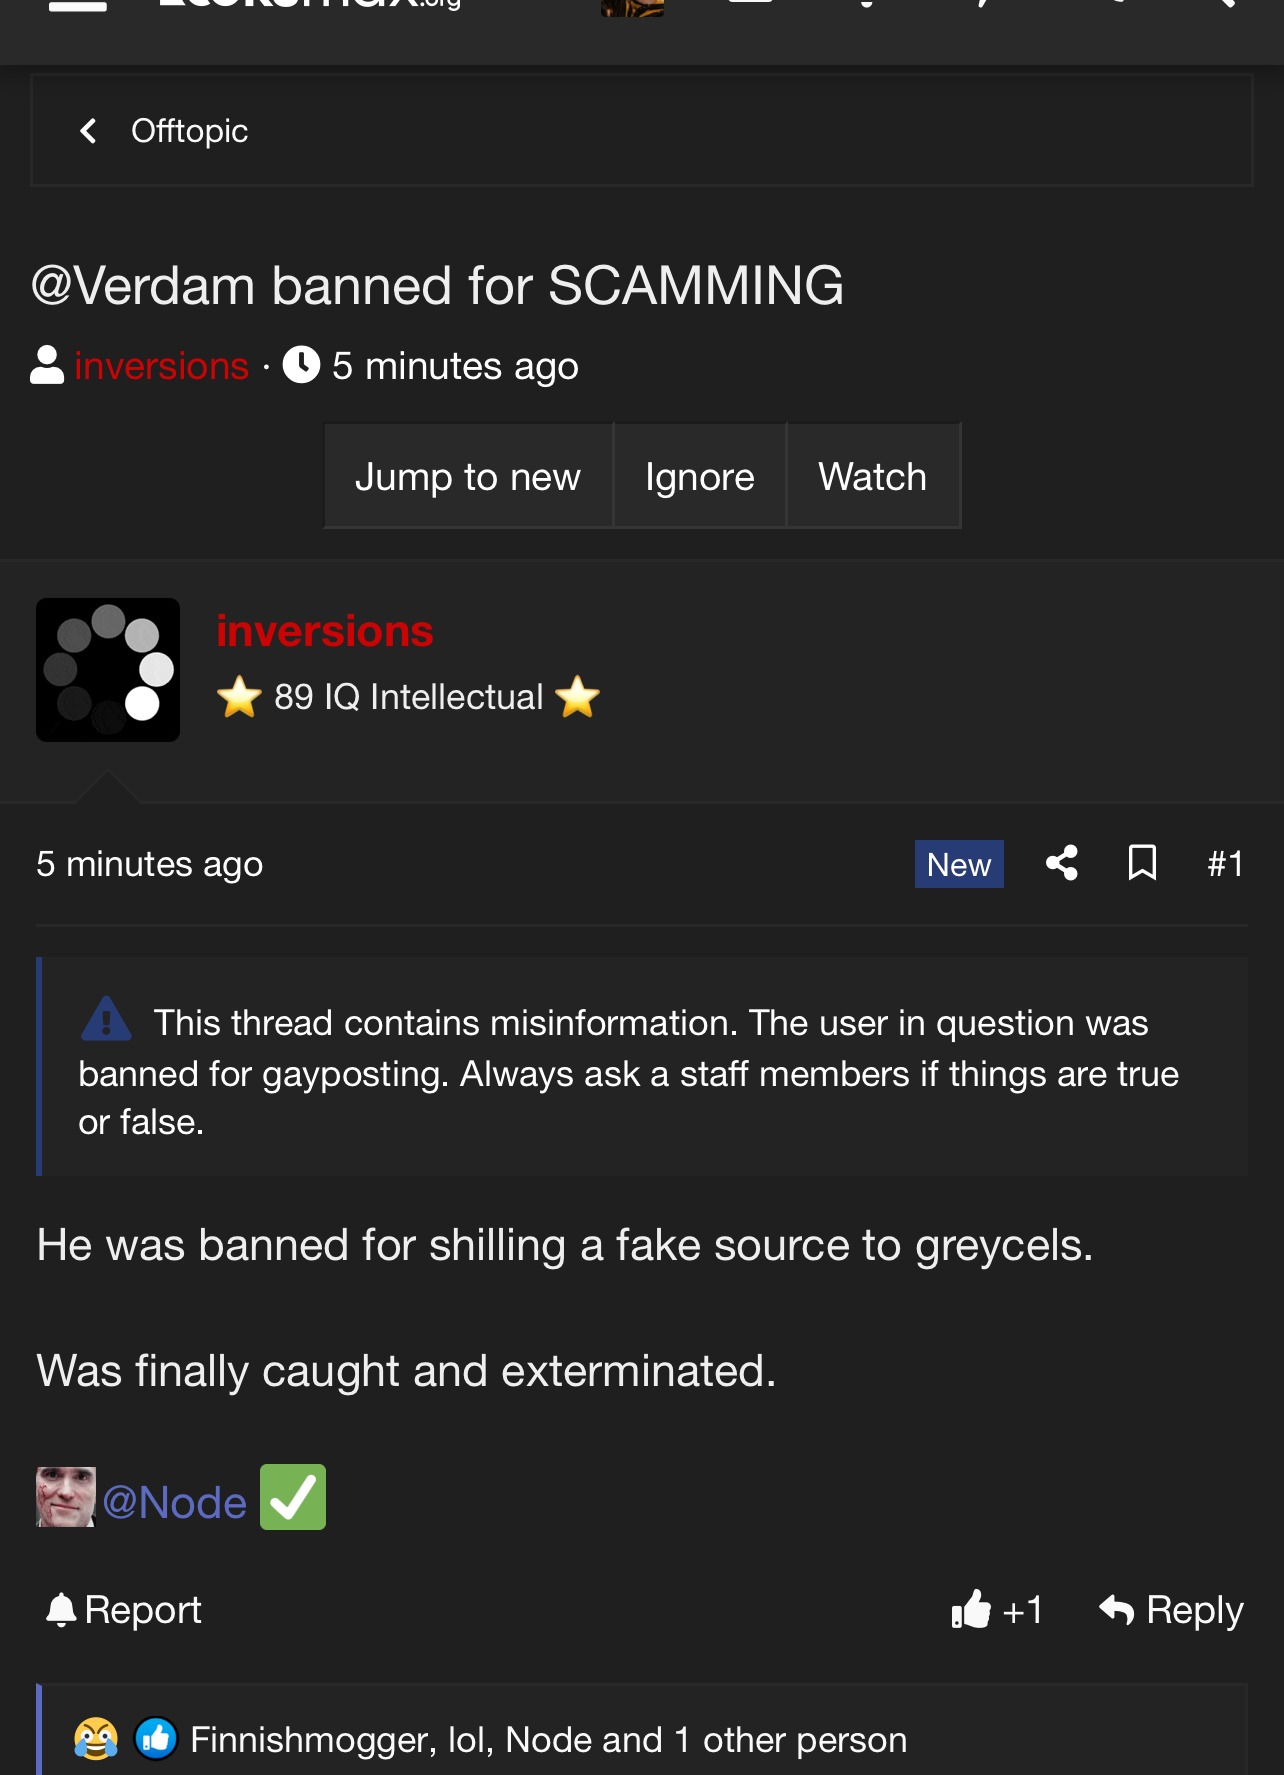
Task: Open inversions' loading-circle avatar
Action: point(108,670)
